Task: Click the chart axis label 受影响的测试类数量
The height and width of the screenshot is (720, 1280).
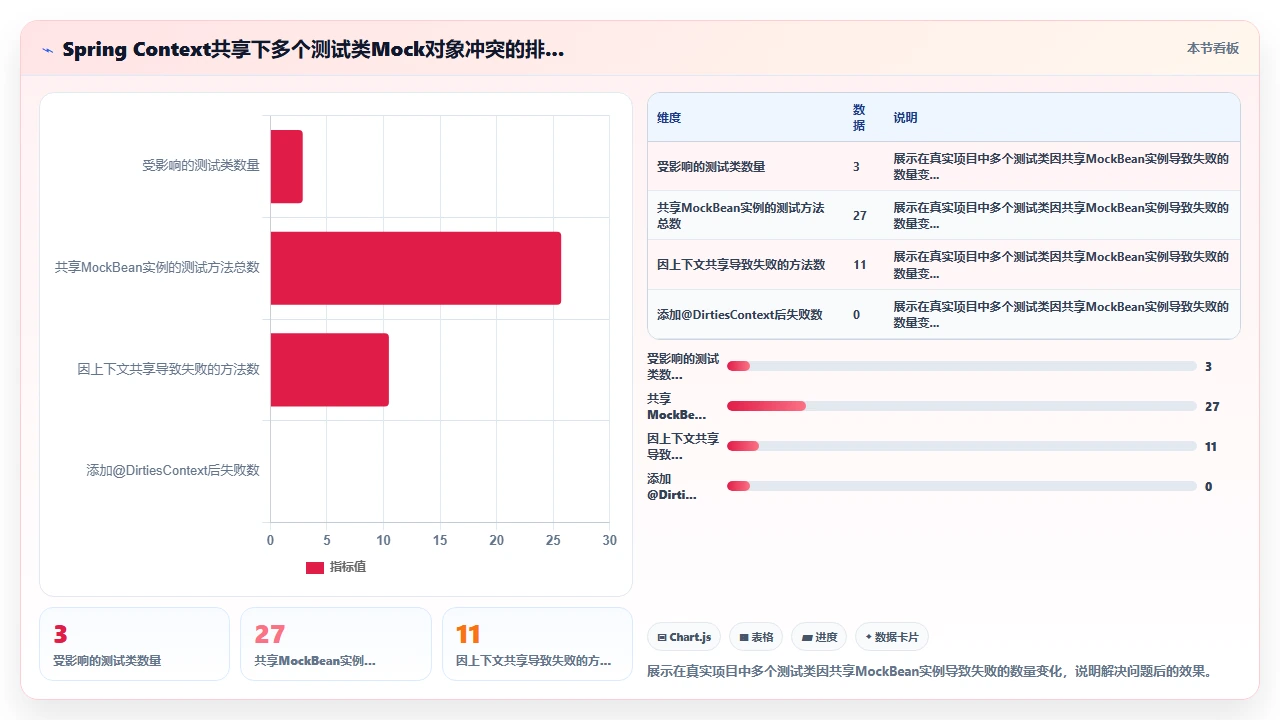Action: [201, 166]
